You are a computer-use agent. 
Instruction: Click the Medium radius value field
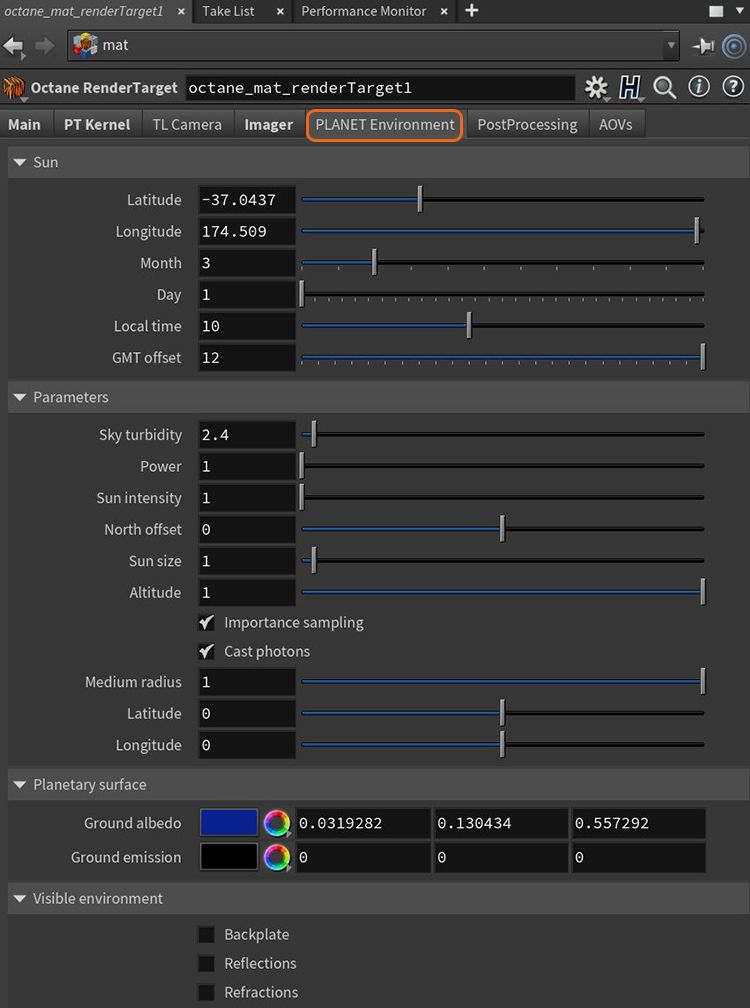point(247,682)
